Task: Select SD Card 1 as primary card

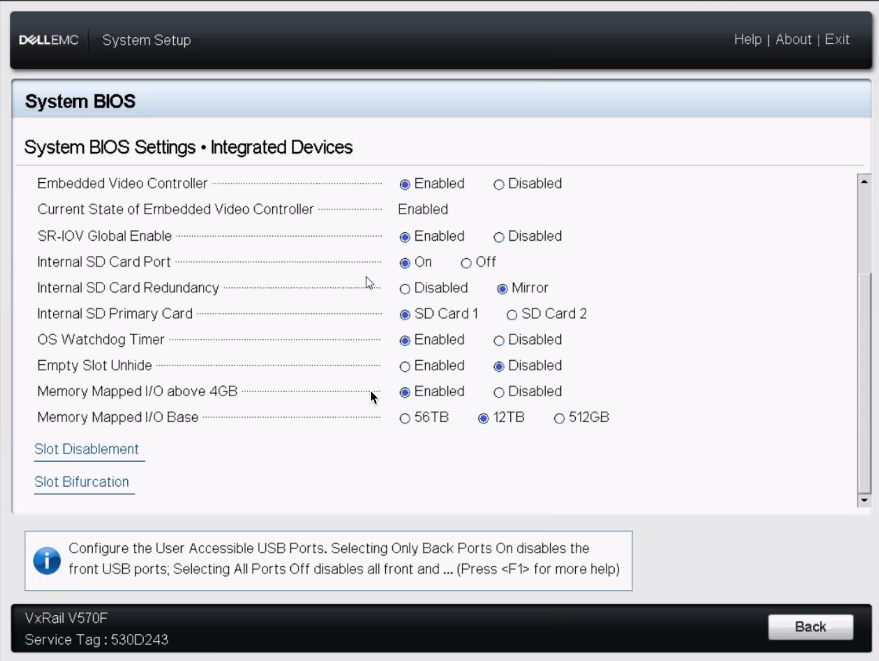Action: click(405, 315)
